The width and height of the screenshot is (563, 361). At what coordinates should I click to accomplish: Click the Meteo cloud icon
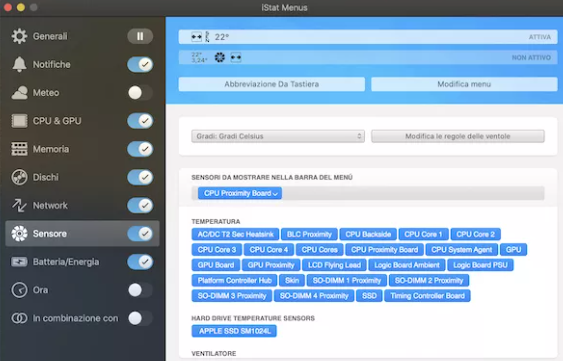[x=19, y=93]
